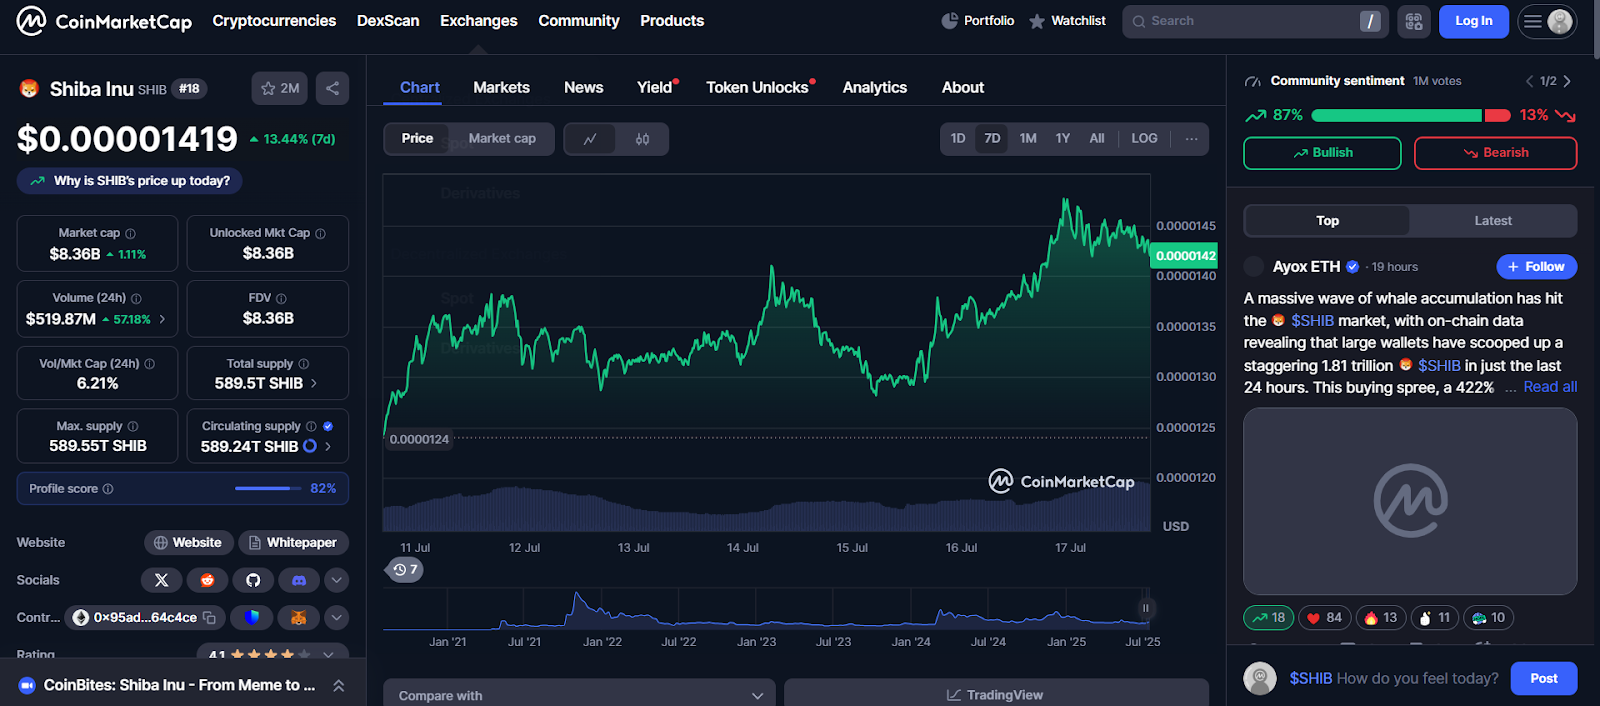
Task: Set chart range to 1M
Action: pos(1028,139)
